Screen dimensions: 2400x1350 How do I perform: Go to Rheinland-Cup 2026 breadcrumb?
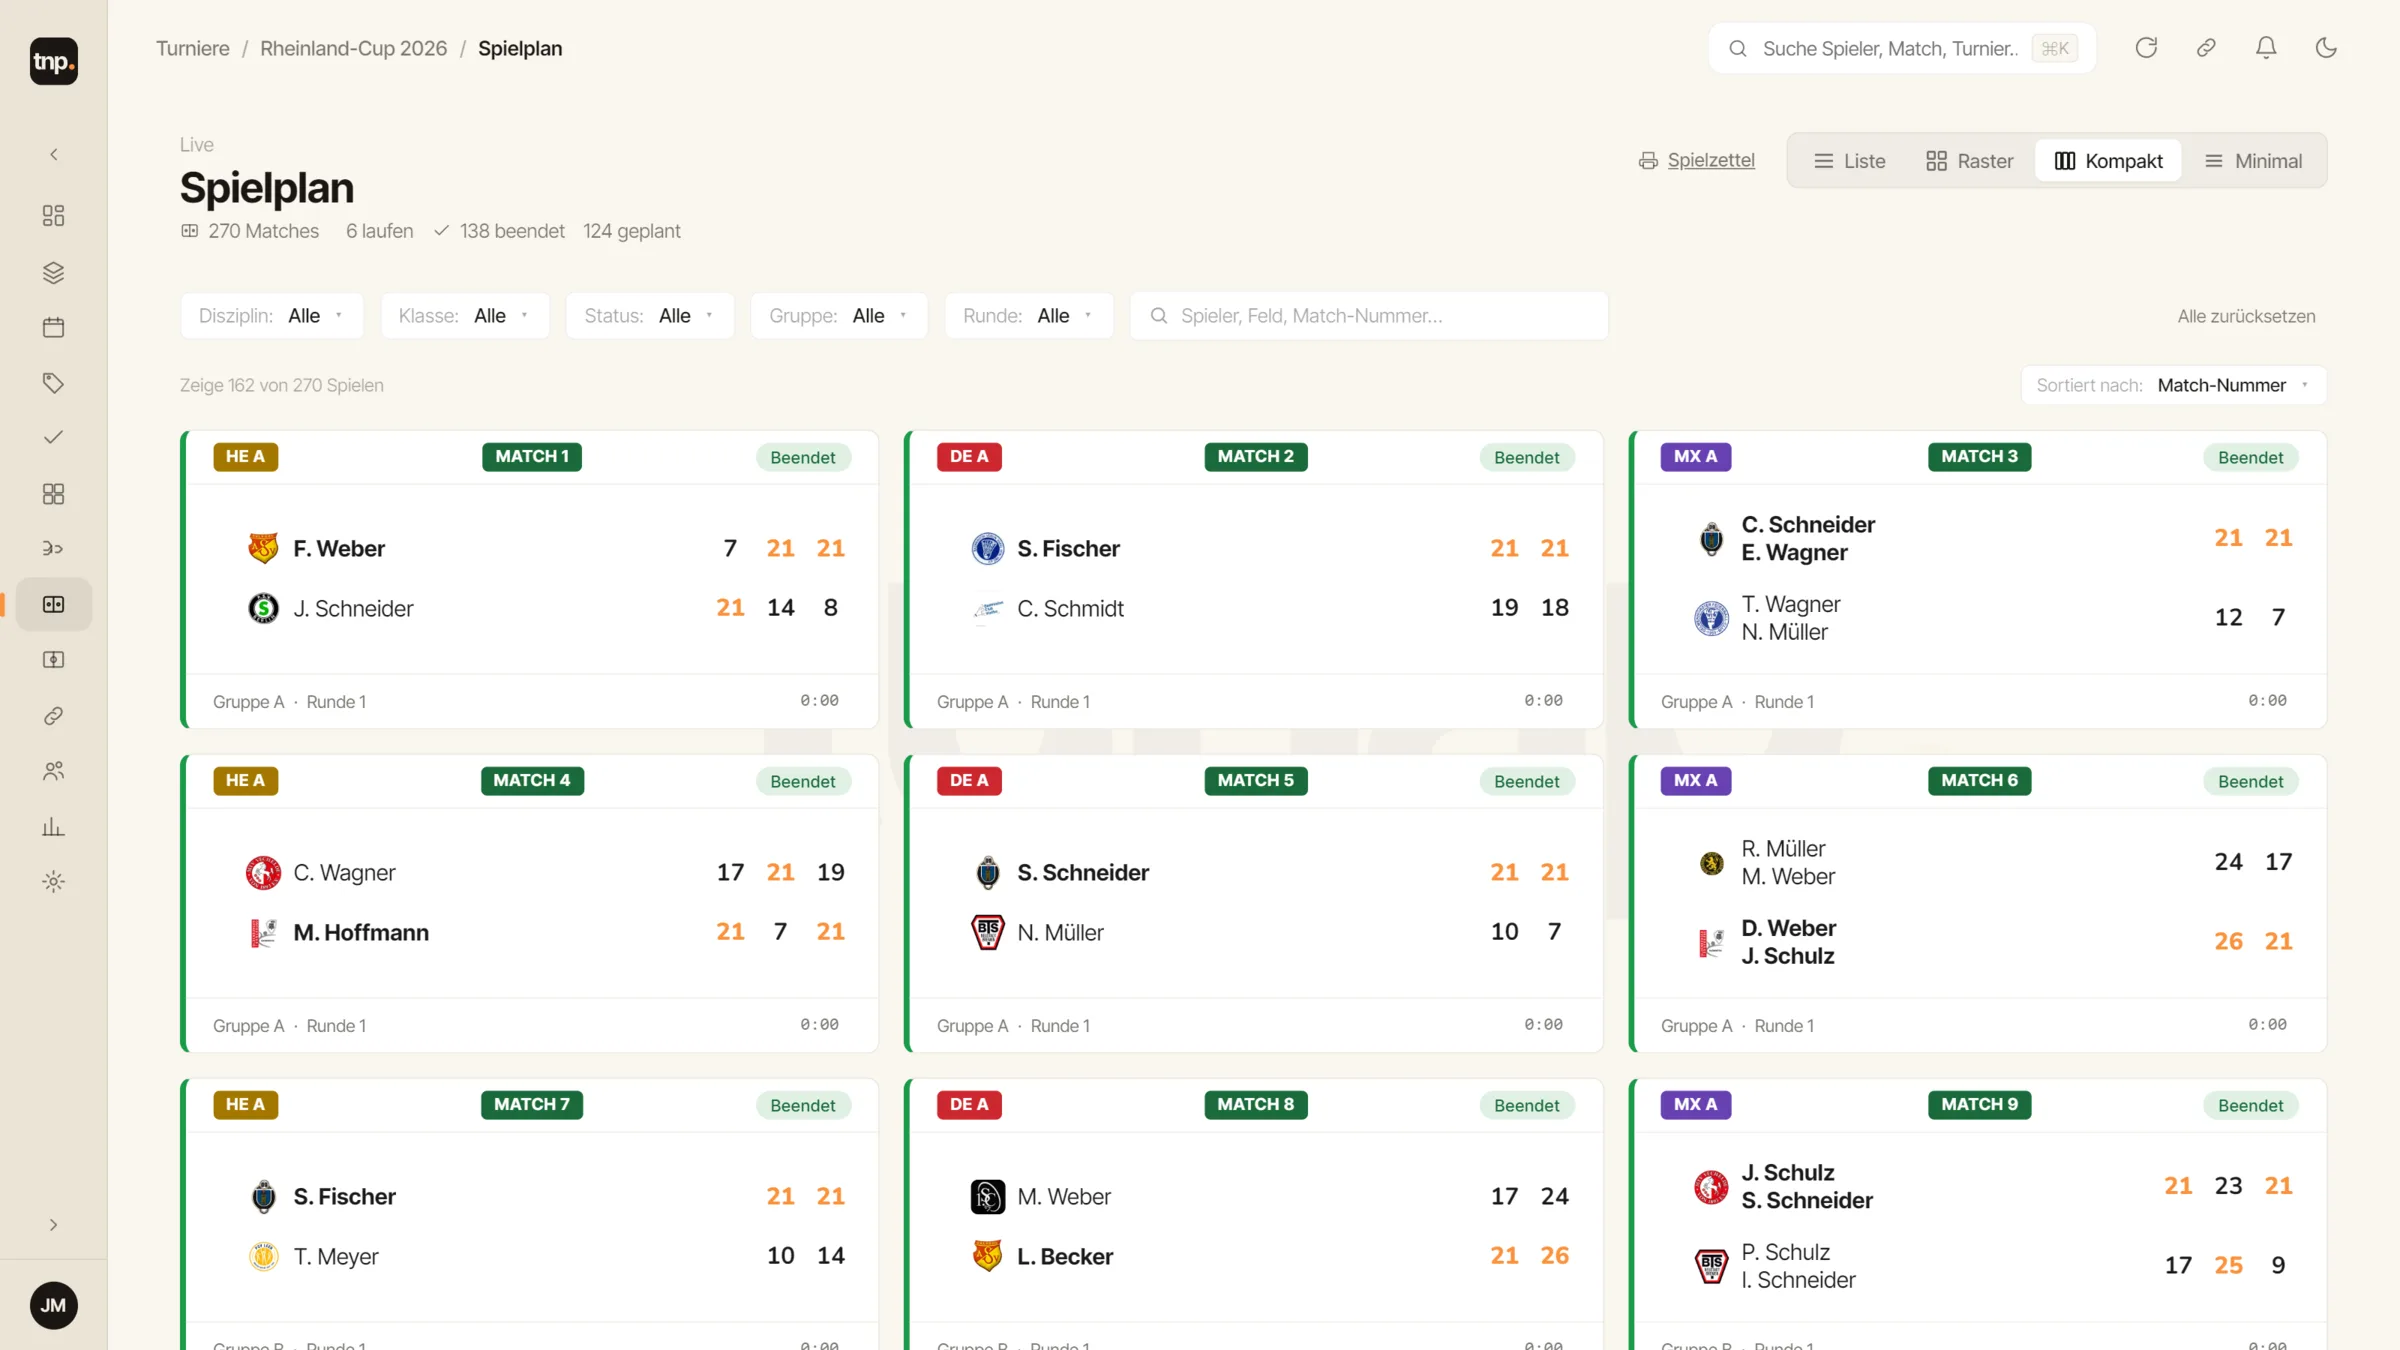pos(353,48)
